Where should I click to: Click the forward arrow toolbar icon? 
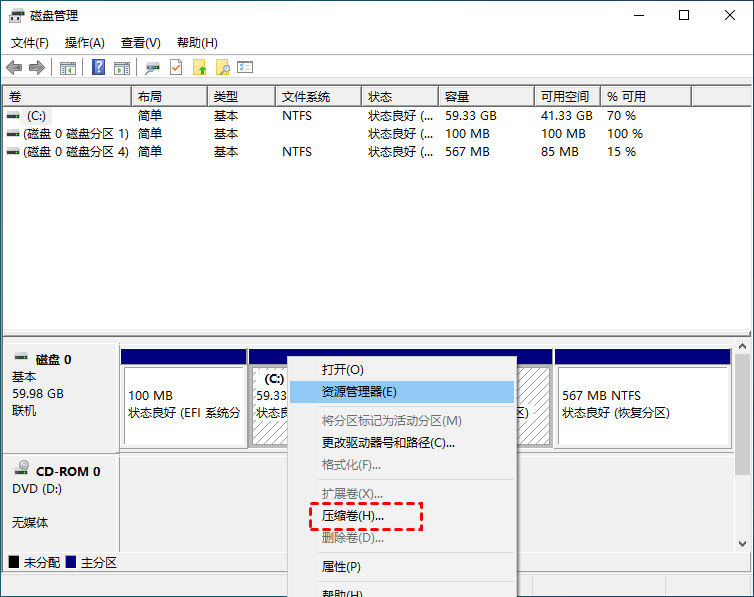37,67
